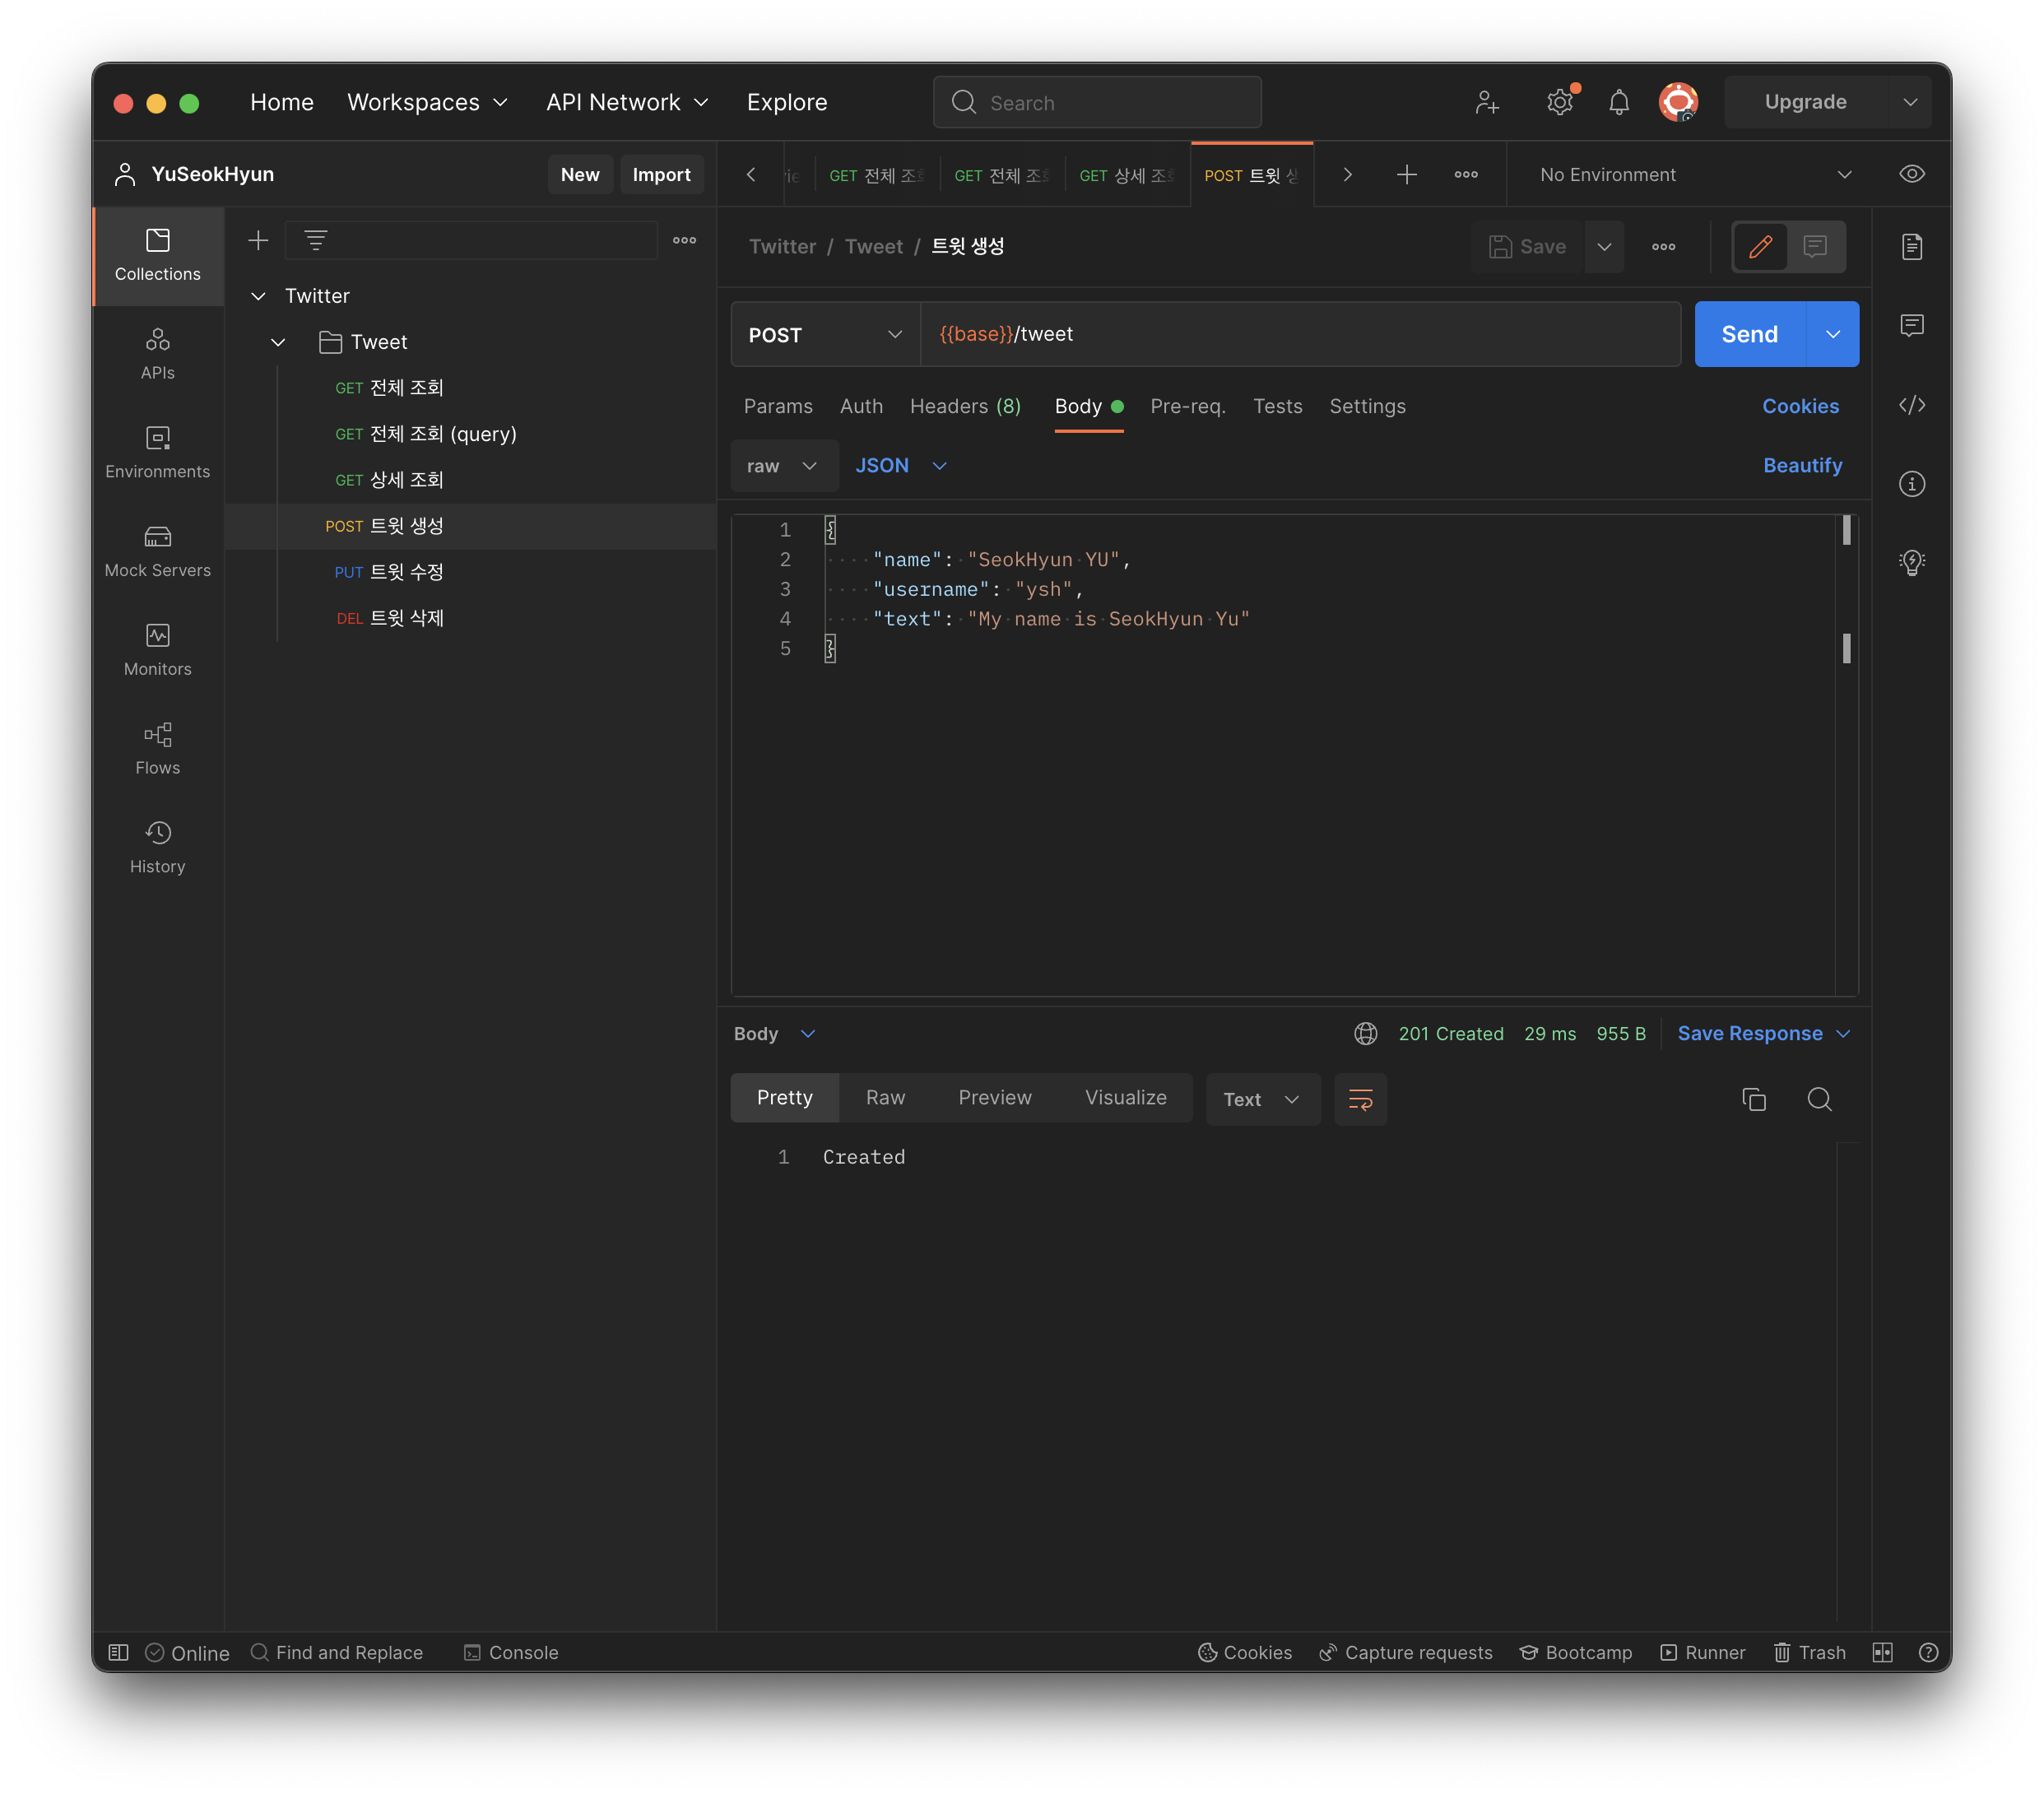
Task: Open the settings gear icon
Action: [x=1559, y=102]
